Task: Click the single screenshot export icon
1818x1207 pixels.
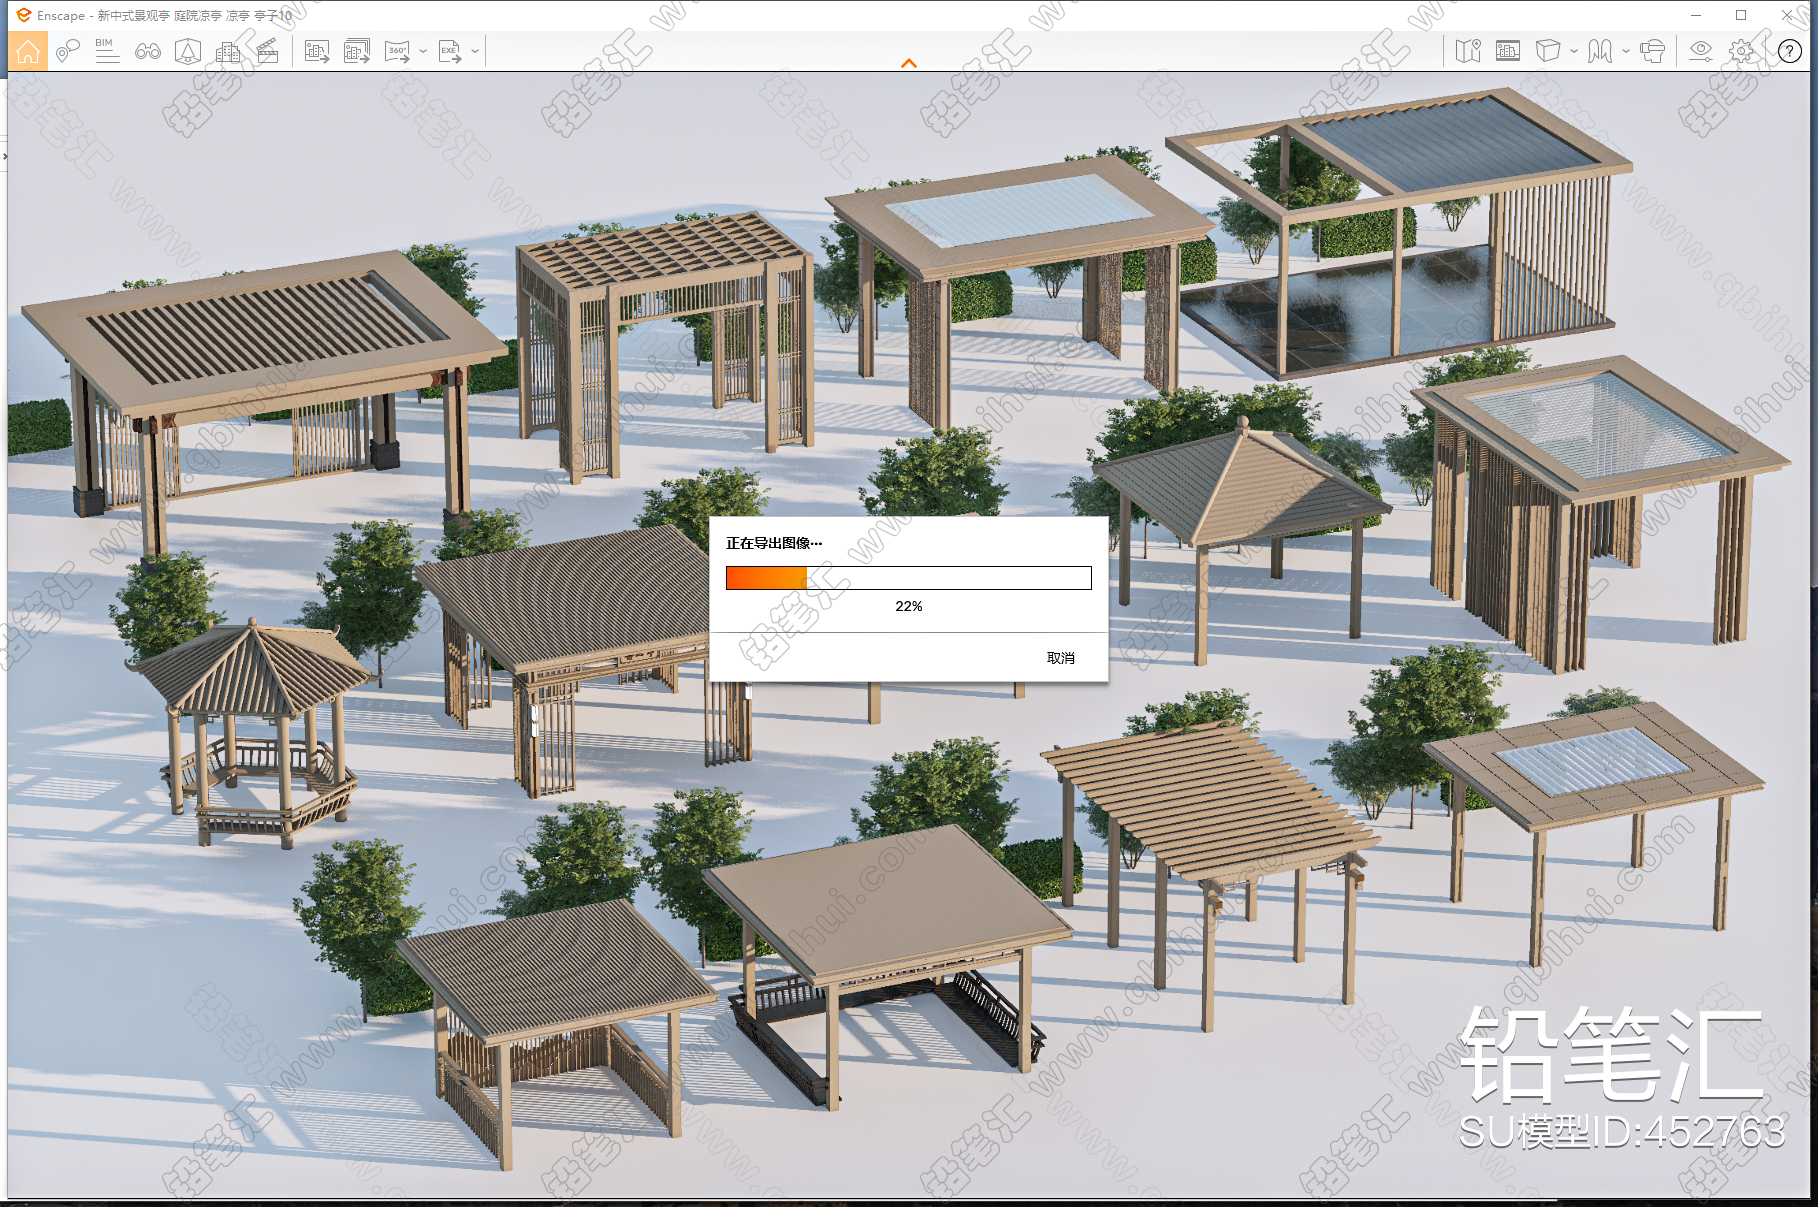Action: click(x=317, y=51)
